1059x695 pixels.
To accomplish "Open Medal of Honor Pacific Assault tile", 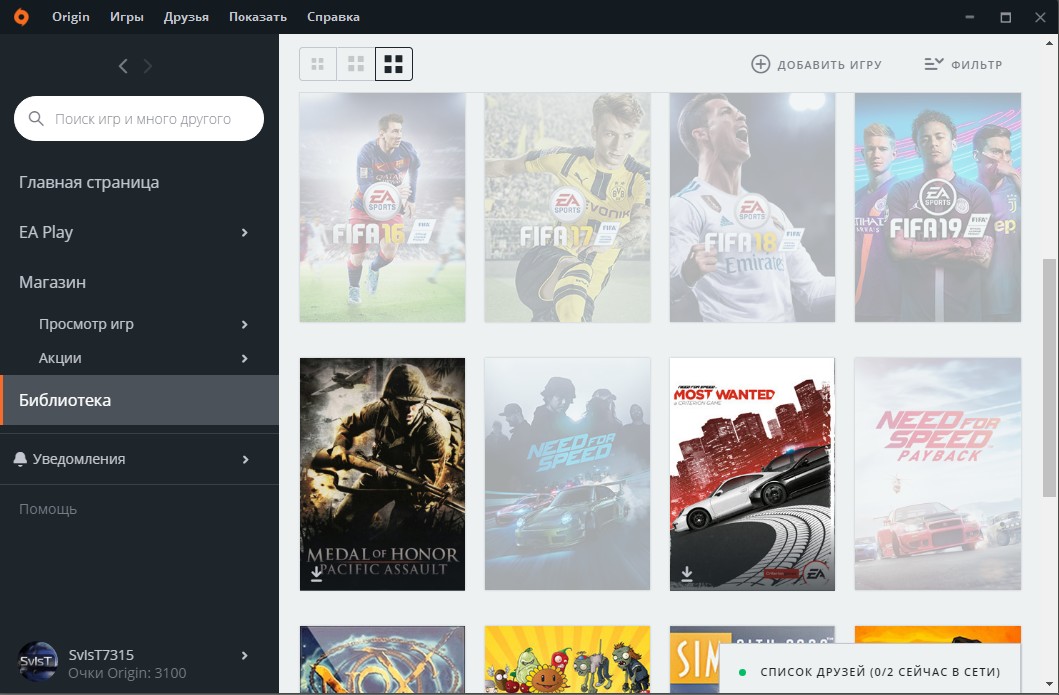I will click(382, 474).
